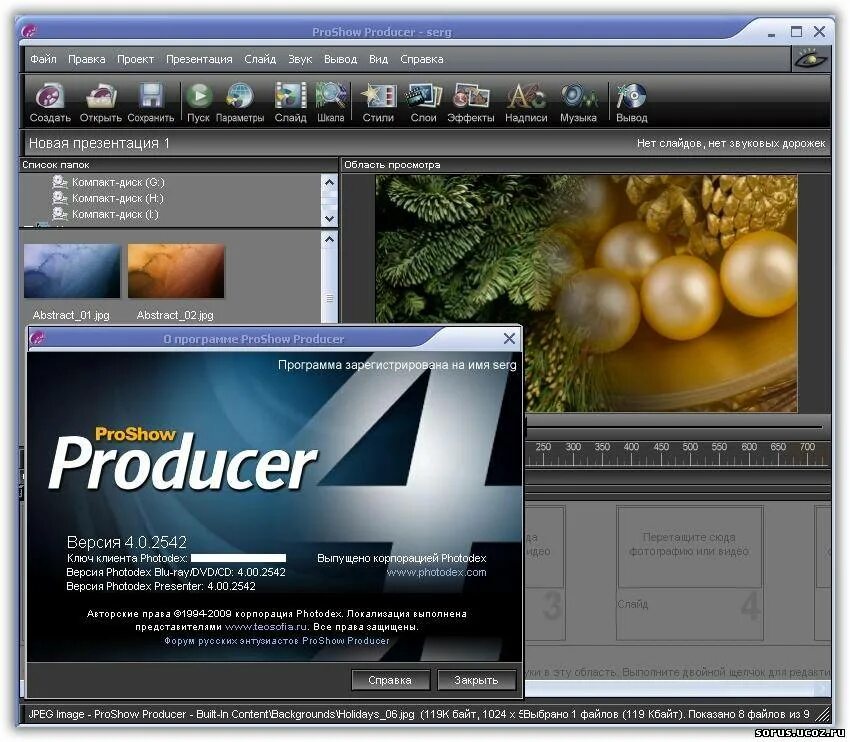Open the Презентация menu
The height and width of the screenshot is (742, 850).
199,59
